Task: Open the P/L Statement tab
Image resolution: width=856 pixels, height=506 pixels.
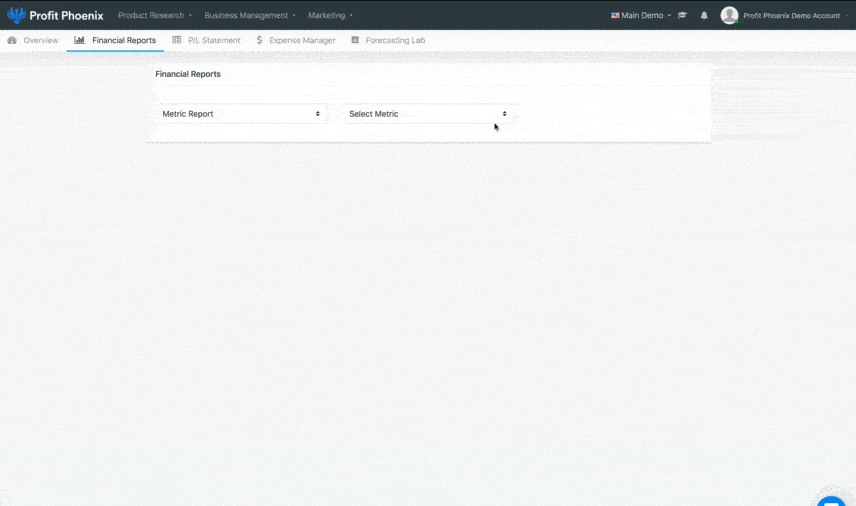Action: 214,40
